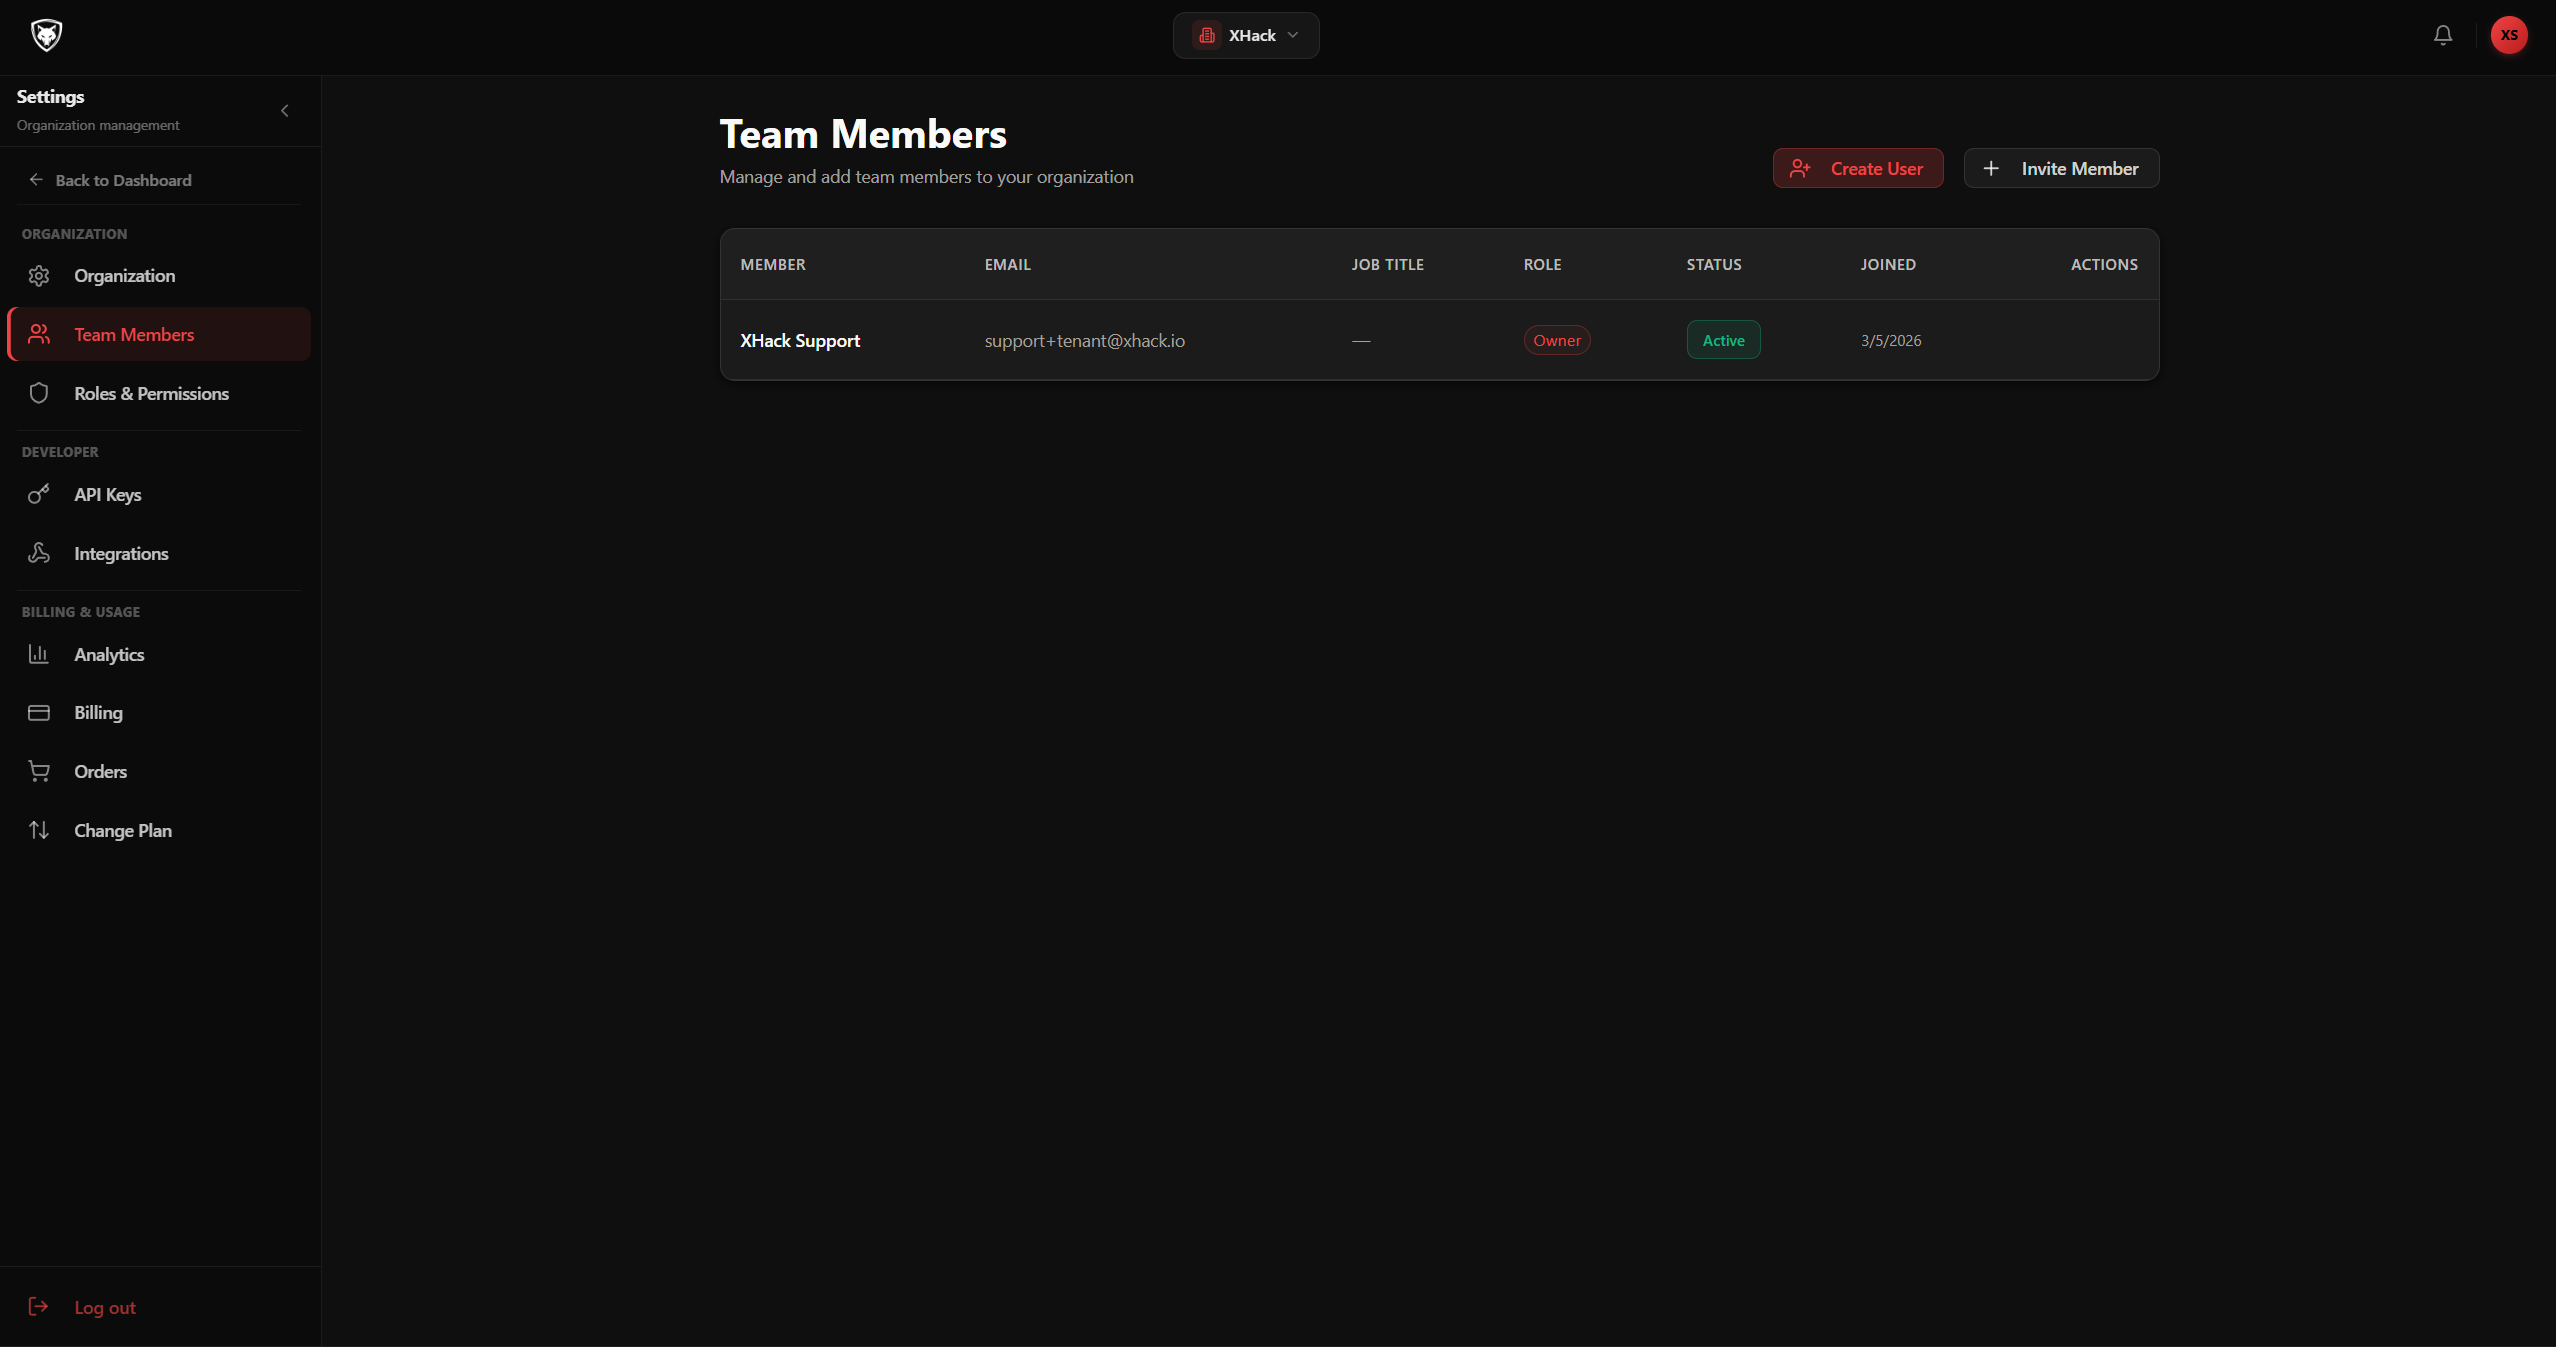The width and height of the screenshot is (2556, 1347).
Task: Click the ROLE column header
Action: 1542,265
